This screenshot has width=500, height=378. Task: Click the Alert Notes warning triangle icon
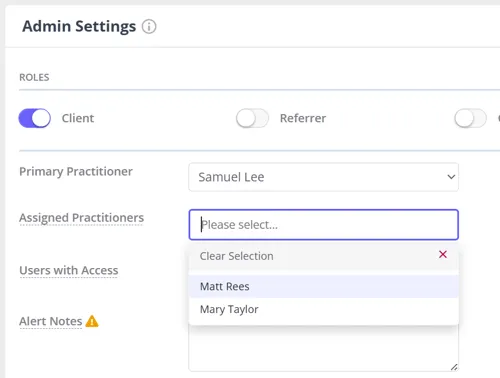pos(92,321)
